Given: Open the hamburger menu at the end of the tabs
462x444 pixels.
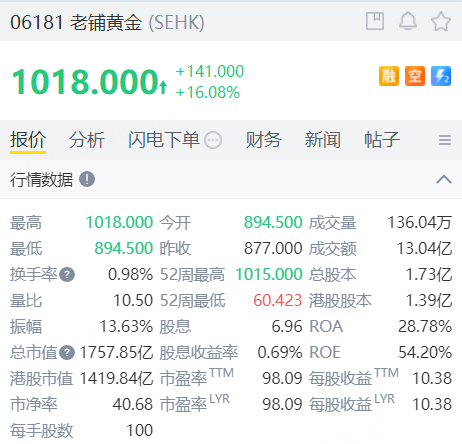Looking at the screenshot, I should click(445, 140).
